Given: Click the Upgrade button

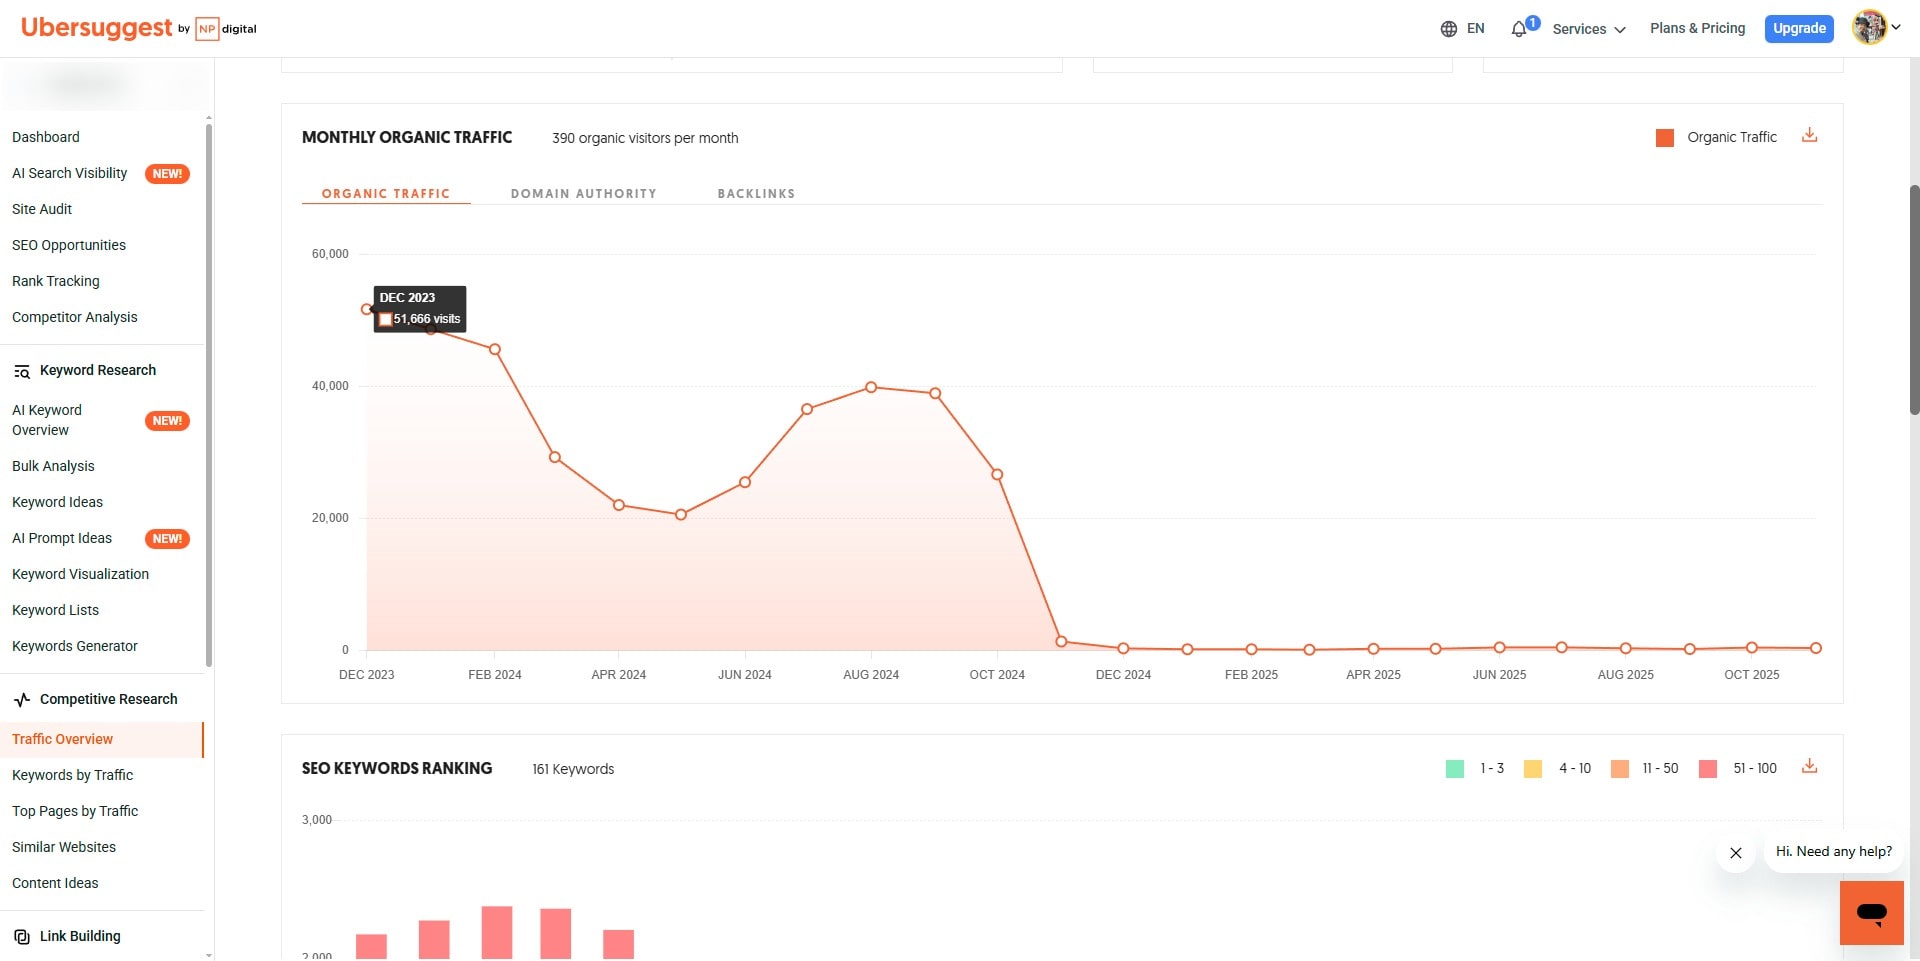Looking at the screenshot, I should tap(1799, 28).
